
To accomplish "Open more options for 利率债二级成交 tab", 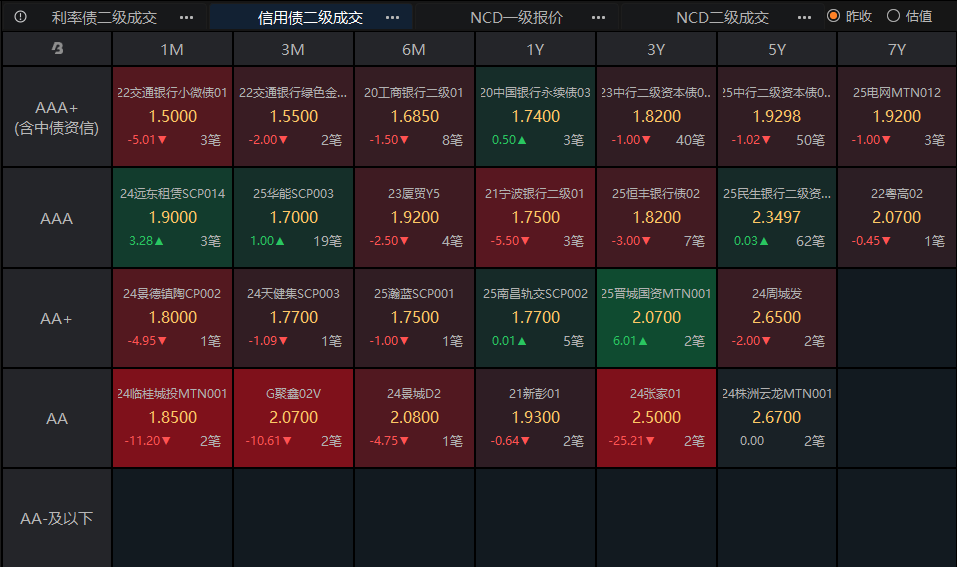I will point(186,17).
